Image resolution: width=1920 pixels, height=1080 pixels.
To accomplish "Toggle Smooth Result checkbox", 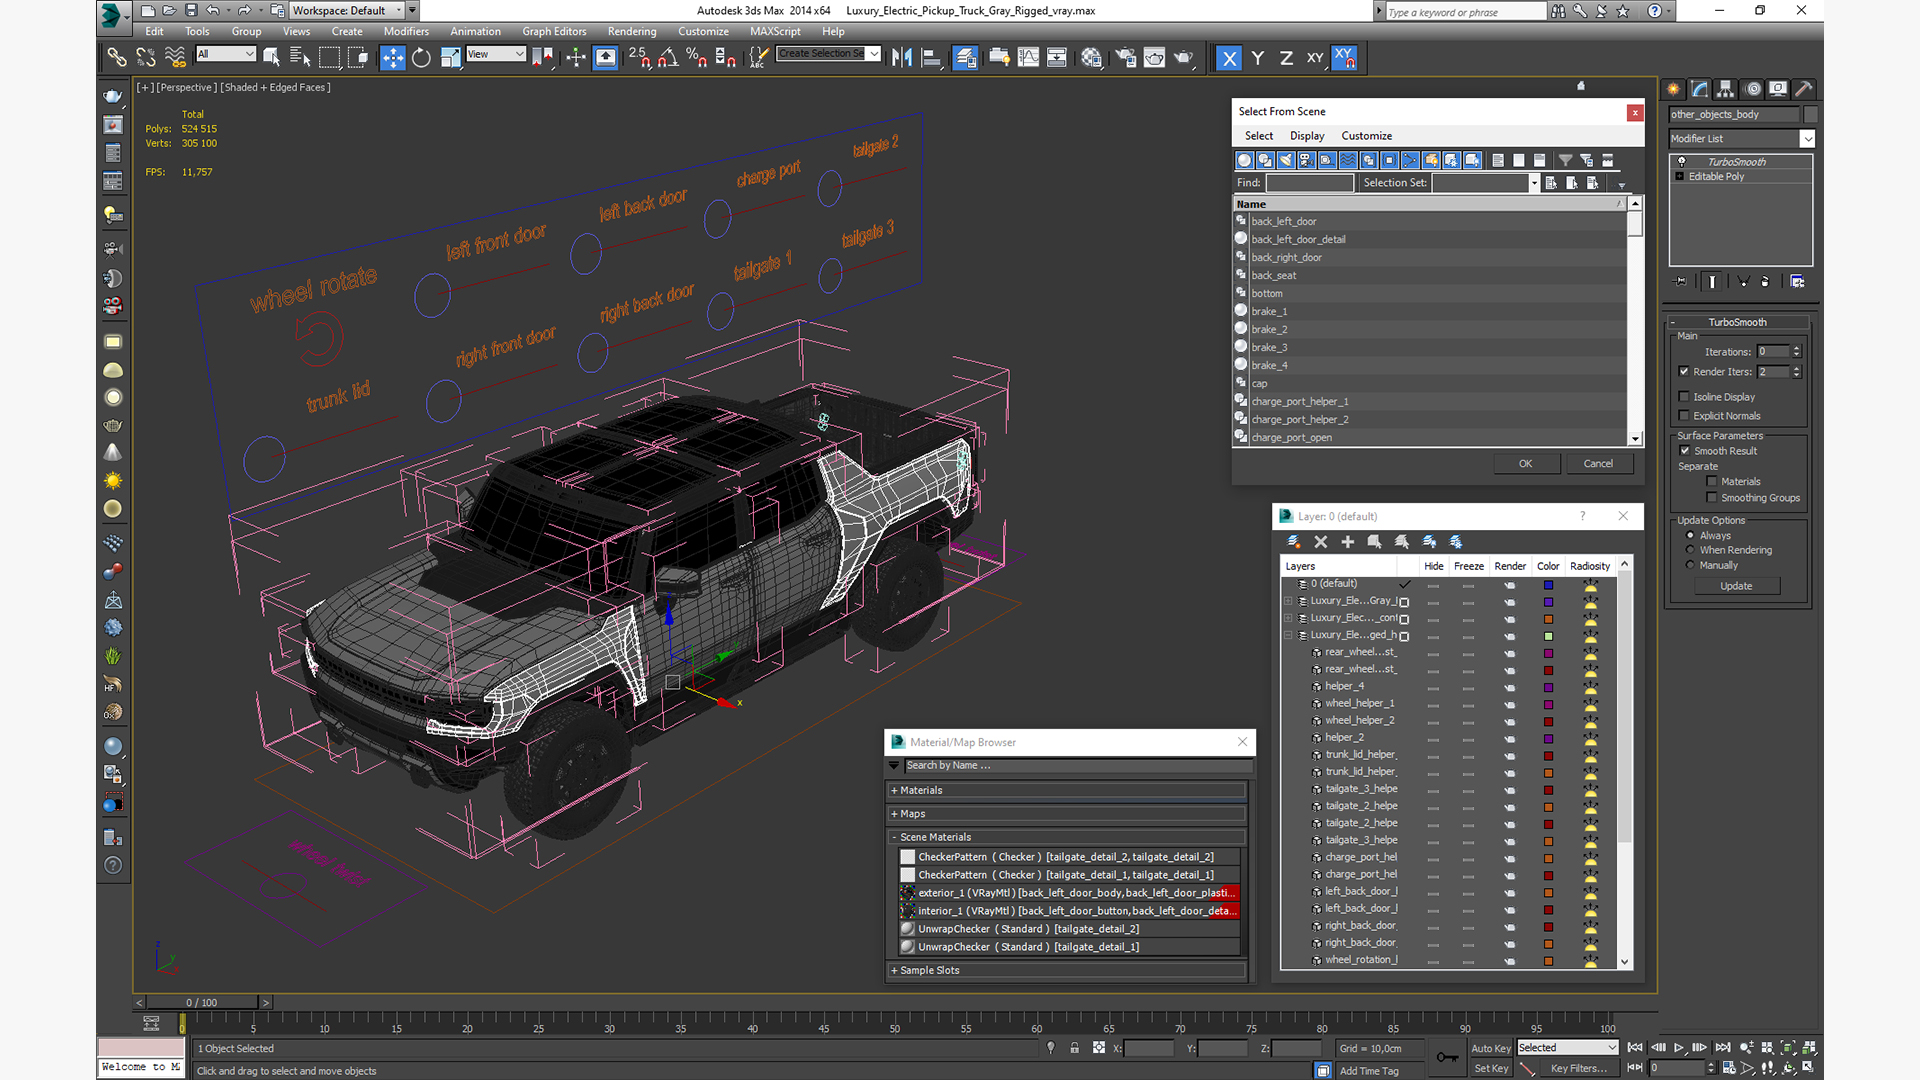I will click(x=1685, y=451).
